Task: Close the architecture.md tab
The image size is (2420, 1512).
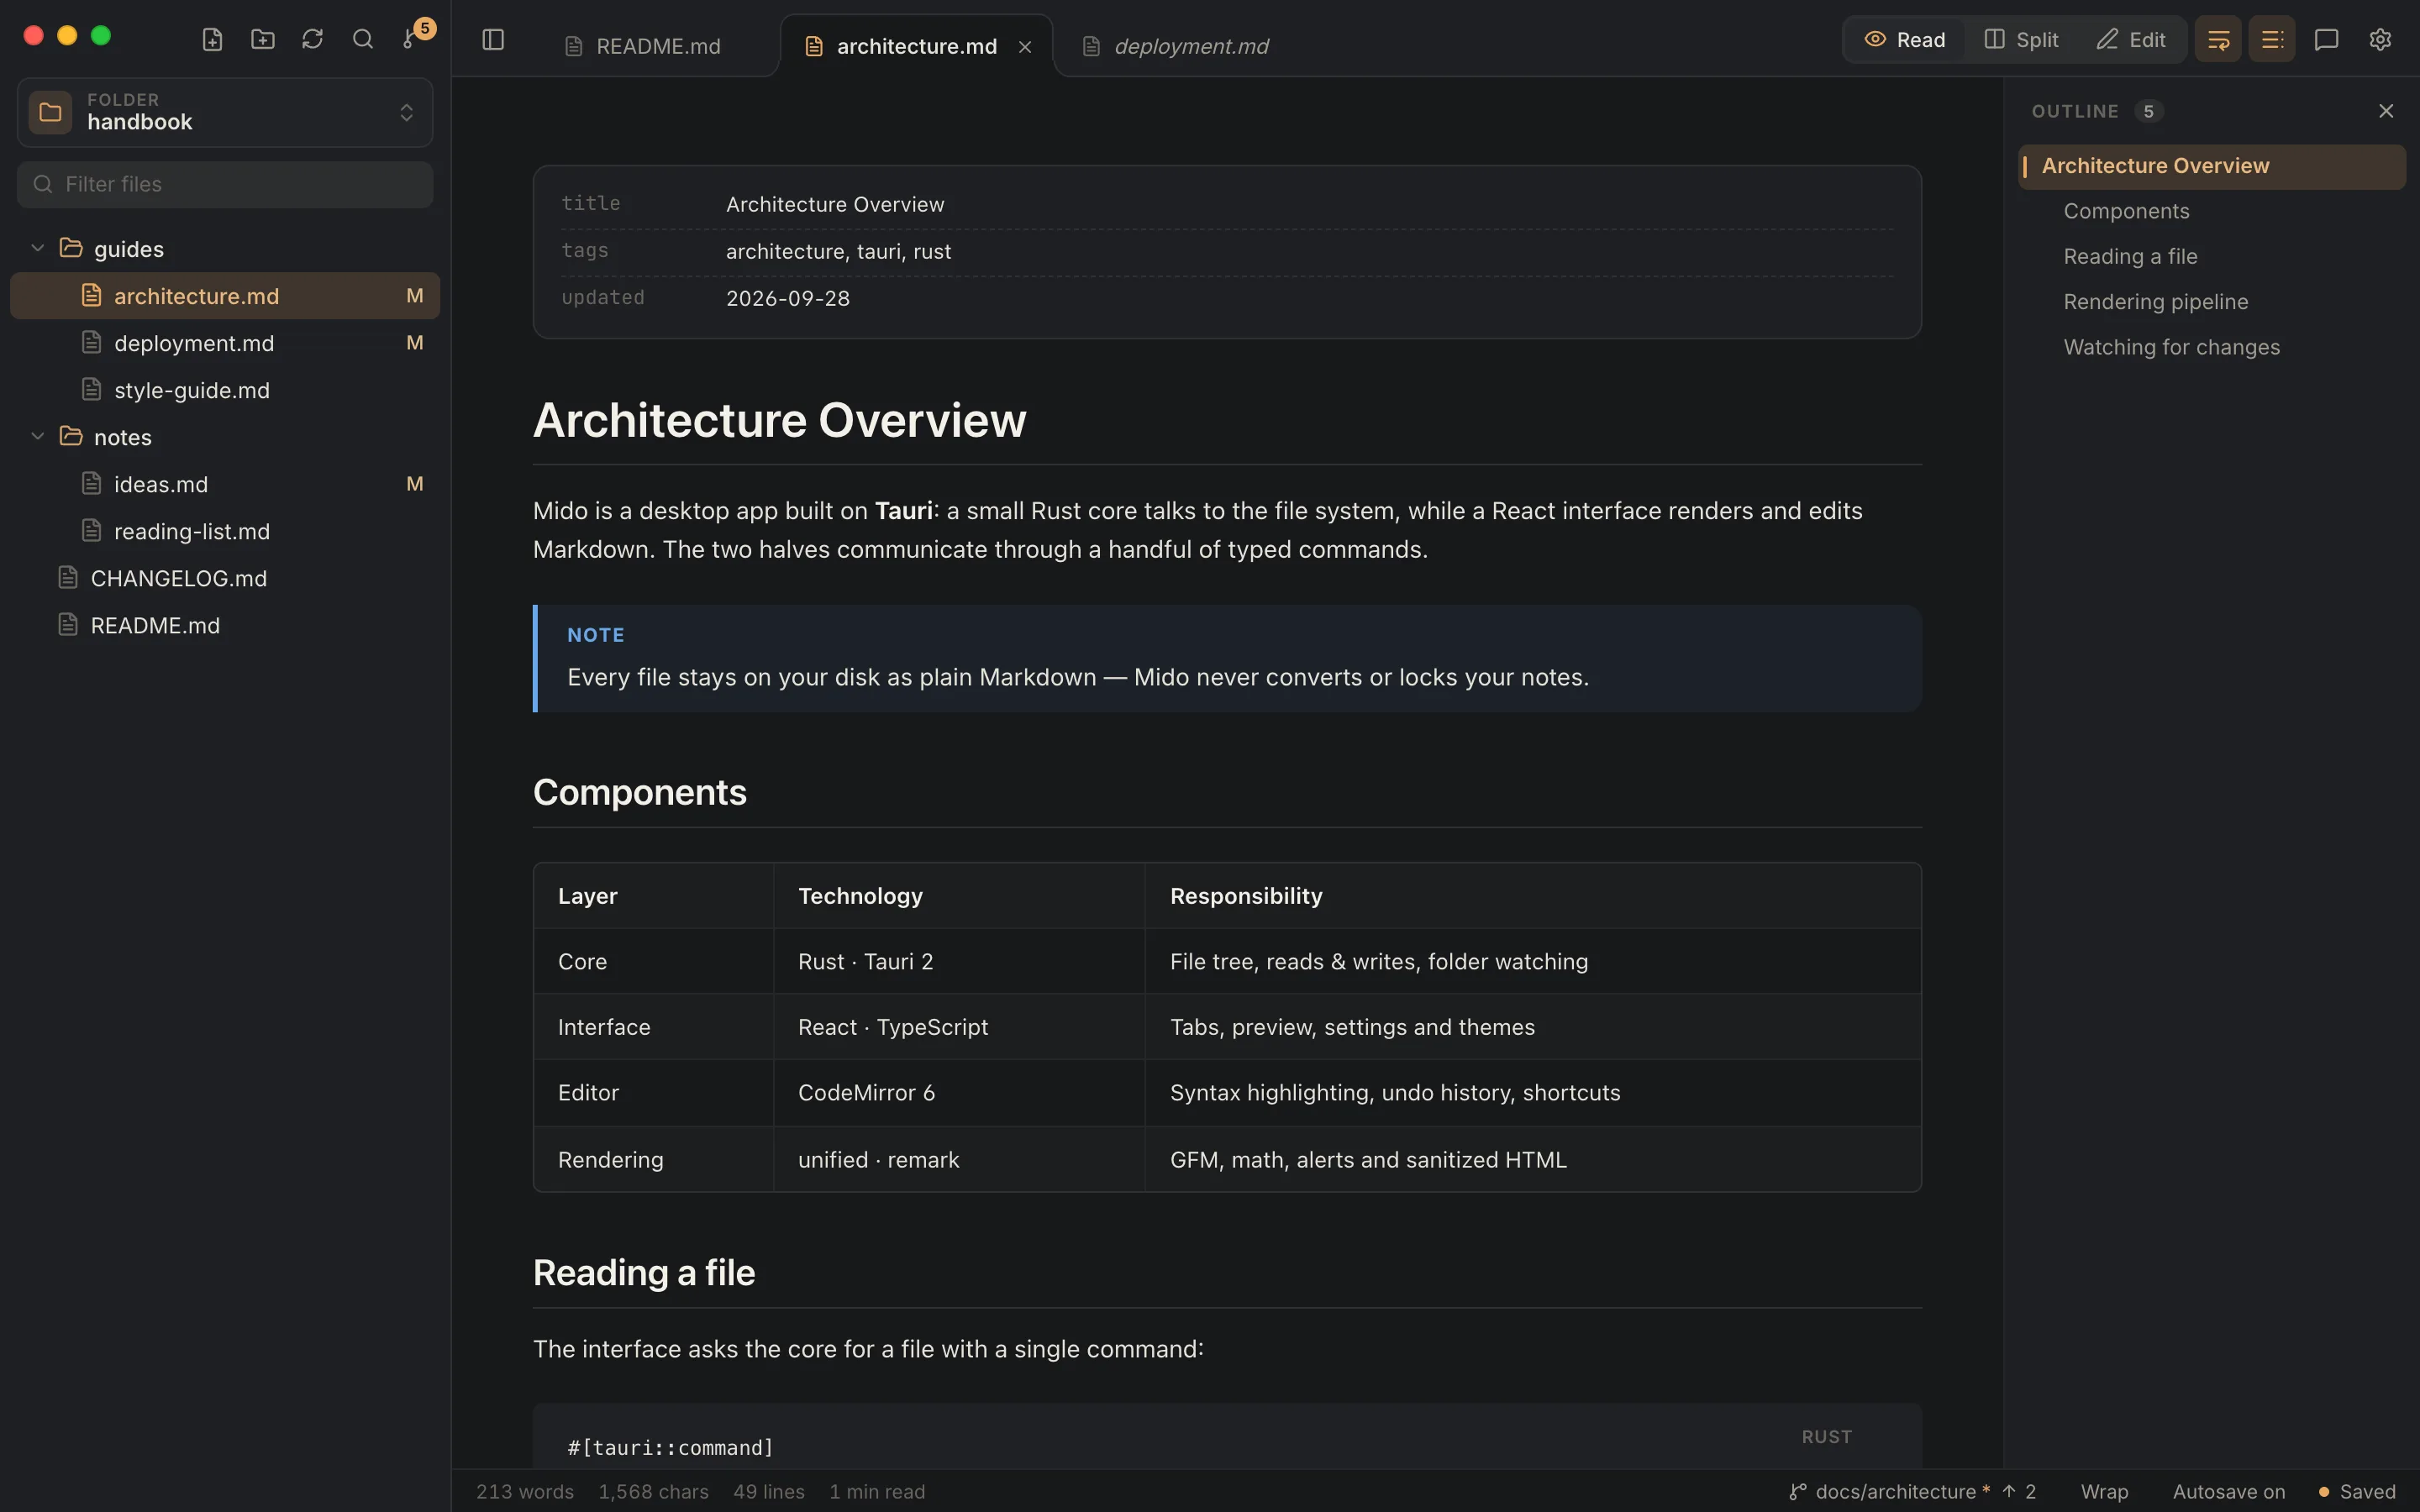Action: click(1025, 47)
